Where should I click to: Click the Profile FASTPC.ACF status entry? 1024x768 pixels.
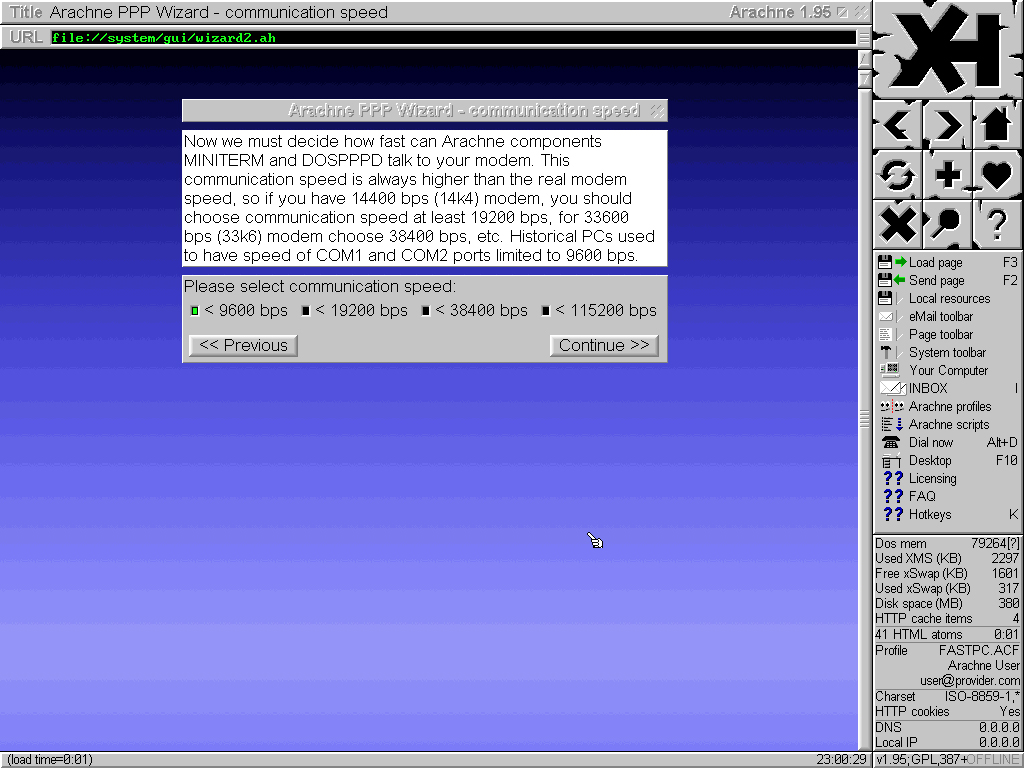[x=947, y=650]
